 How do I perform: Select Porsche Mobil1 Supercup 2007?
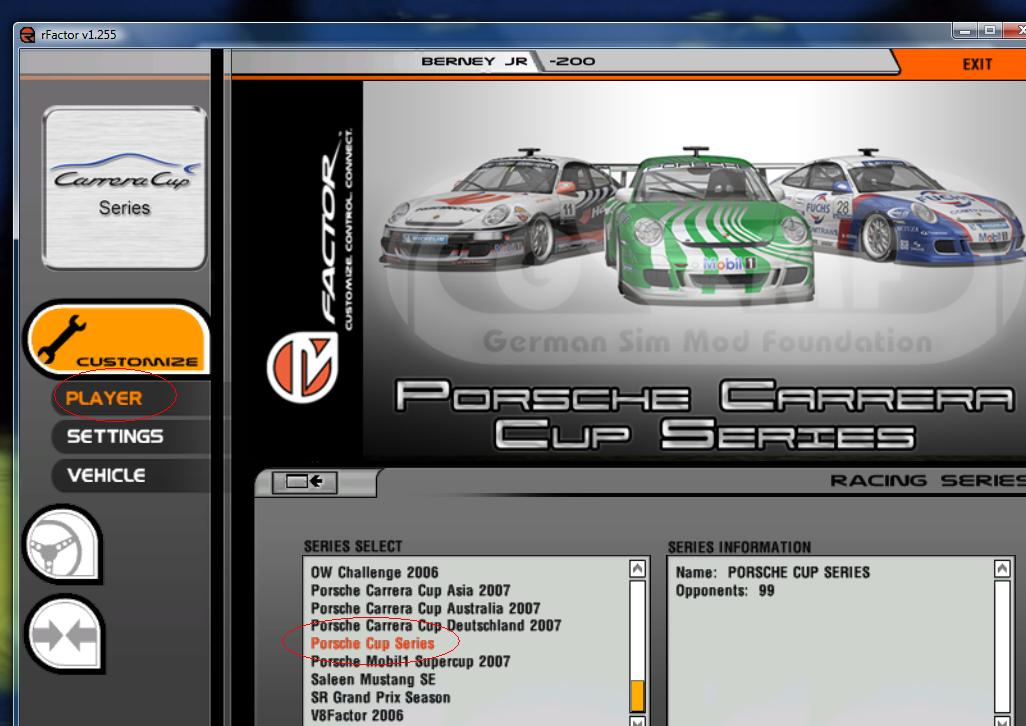tap(410, 662)
